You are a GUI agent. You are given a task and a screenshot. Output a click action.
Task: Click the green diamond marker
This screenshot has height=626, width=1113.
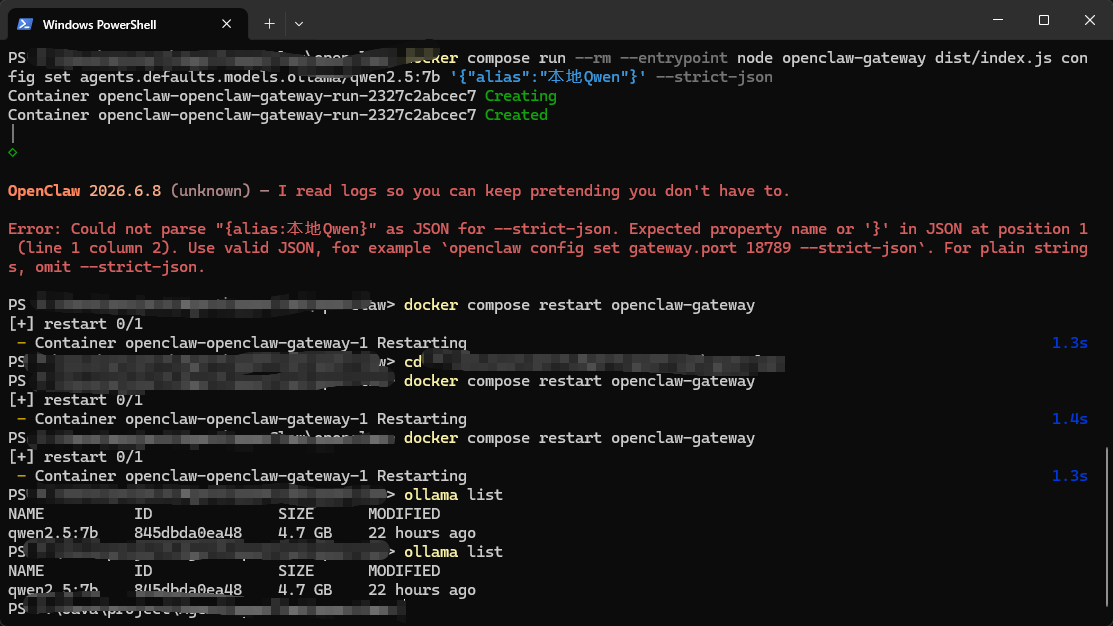(x=13, y=153)
